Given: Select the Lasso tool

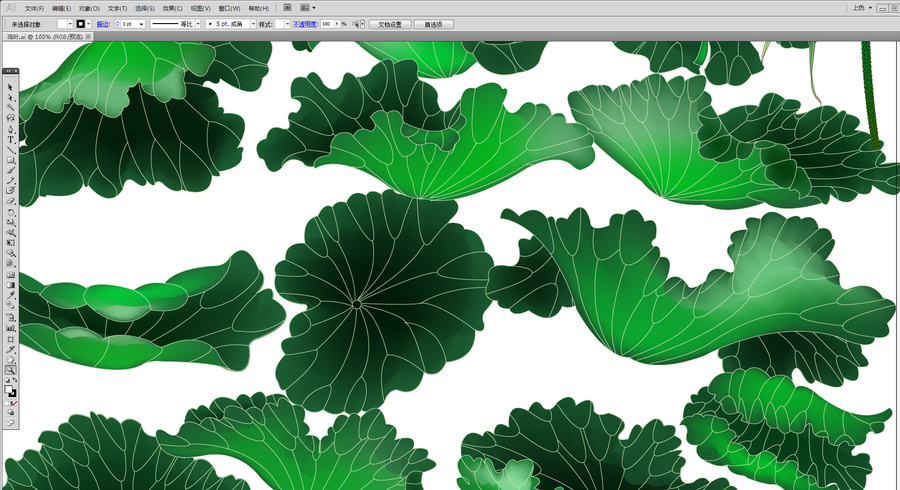Looking at the screenshot, I should [10, 117].
